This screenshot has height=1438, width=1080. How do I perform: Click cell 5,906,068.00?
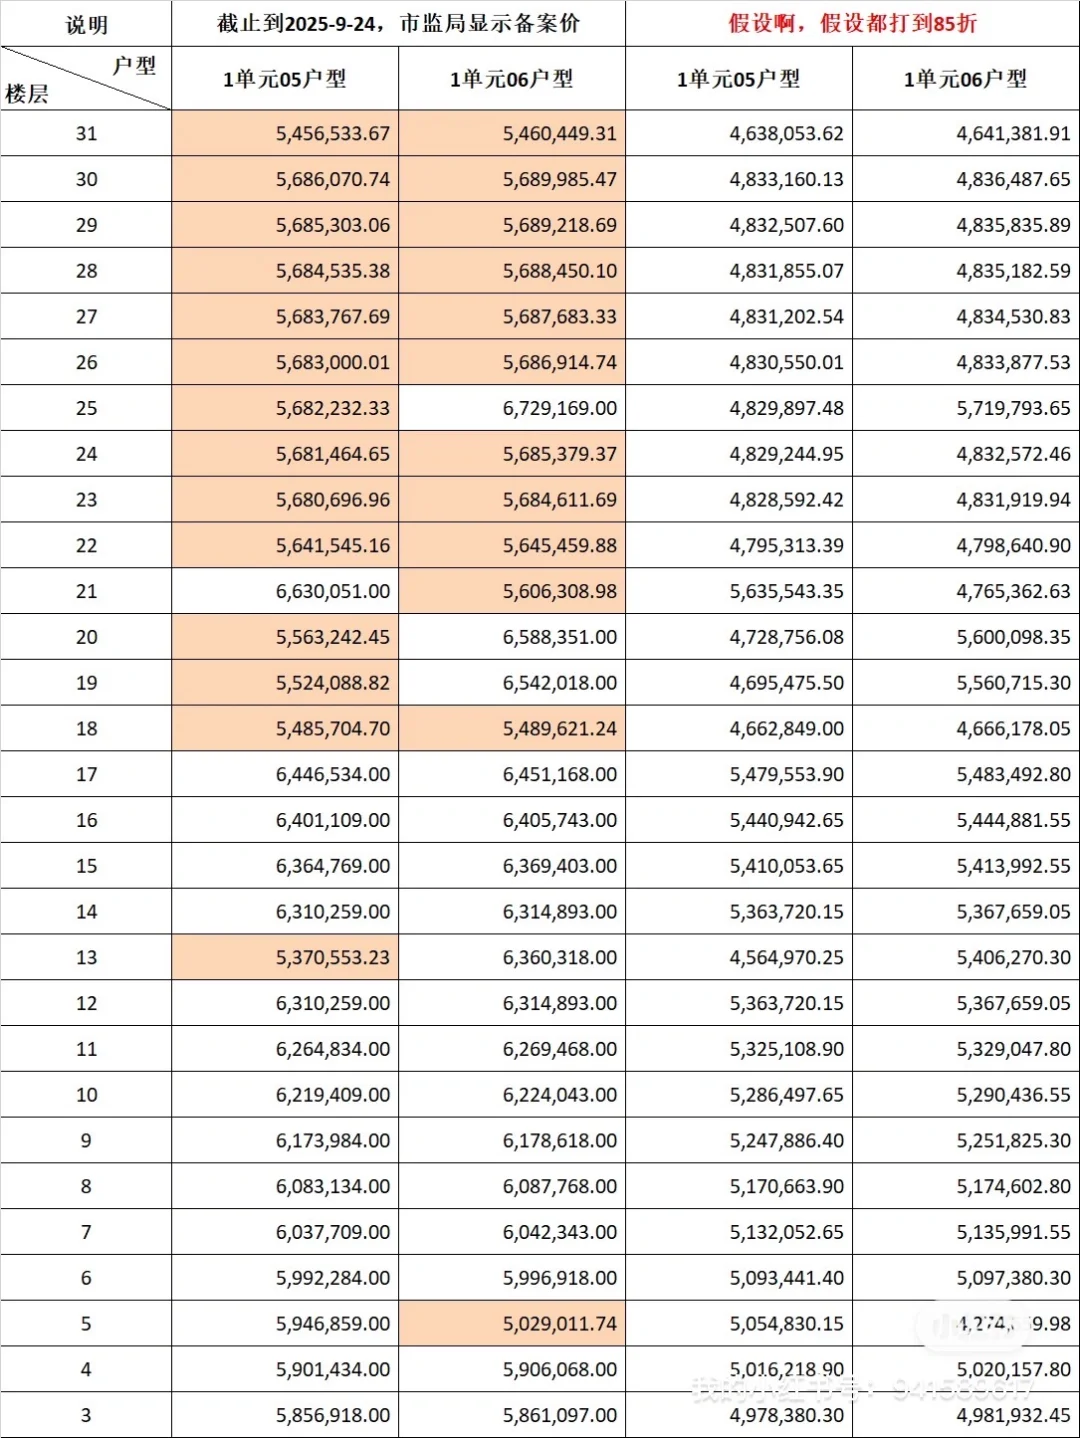coord(512,1370)
